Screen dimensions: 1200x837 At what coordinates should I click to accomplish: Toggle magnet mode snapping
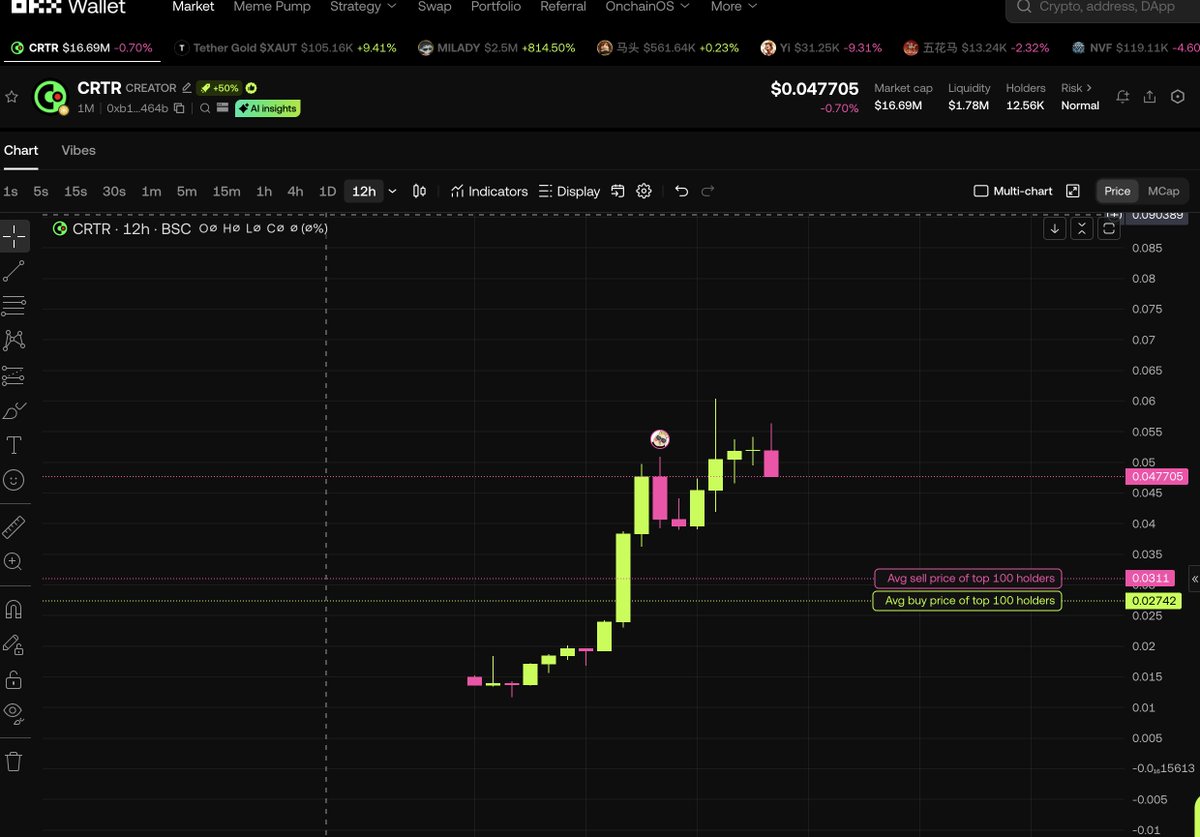[x=14, y=609]
